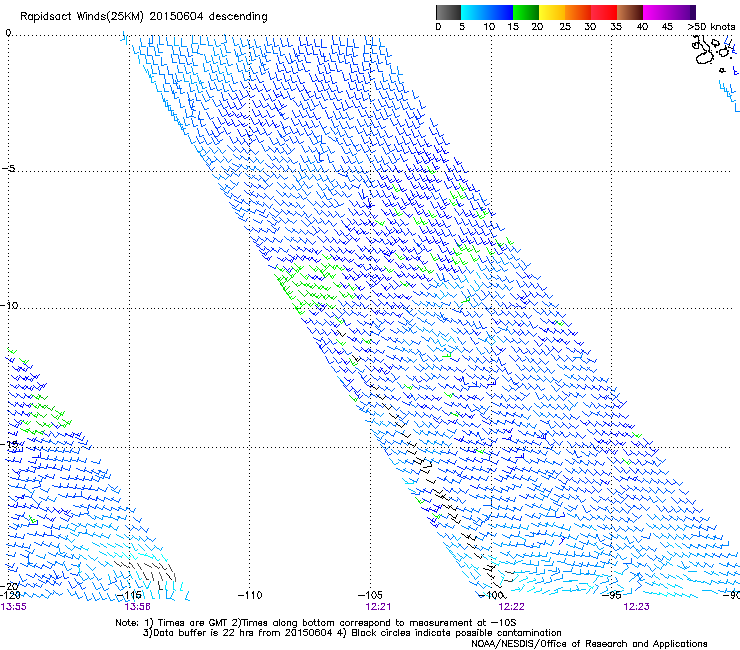Viewport: 740px width, 650px height.
Task: Select the '-105' longitude axis label
Action: click(x=370, y=595)
